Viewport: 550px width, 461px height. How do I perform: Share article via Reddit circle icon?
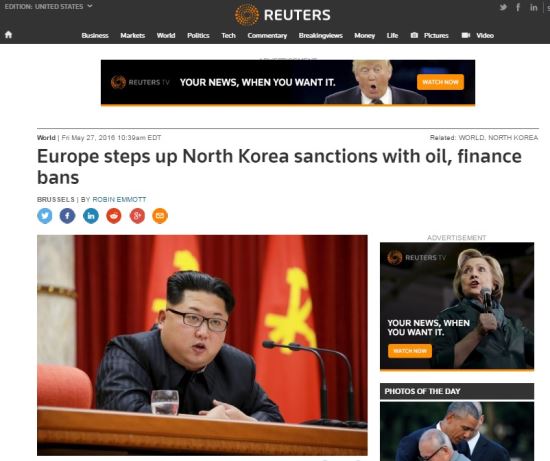coord(114,216)
